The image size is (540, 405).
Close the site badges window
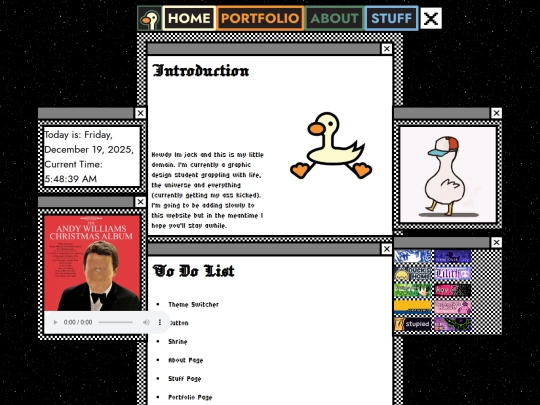(496, 242)
